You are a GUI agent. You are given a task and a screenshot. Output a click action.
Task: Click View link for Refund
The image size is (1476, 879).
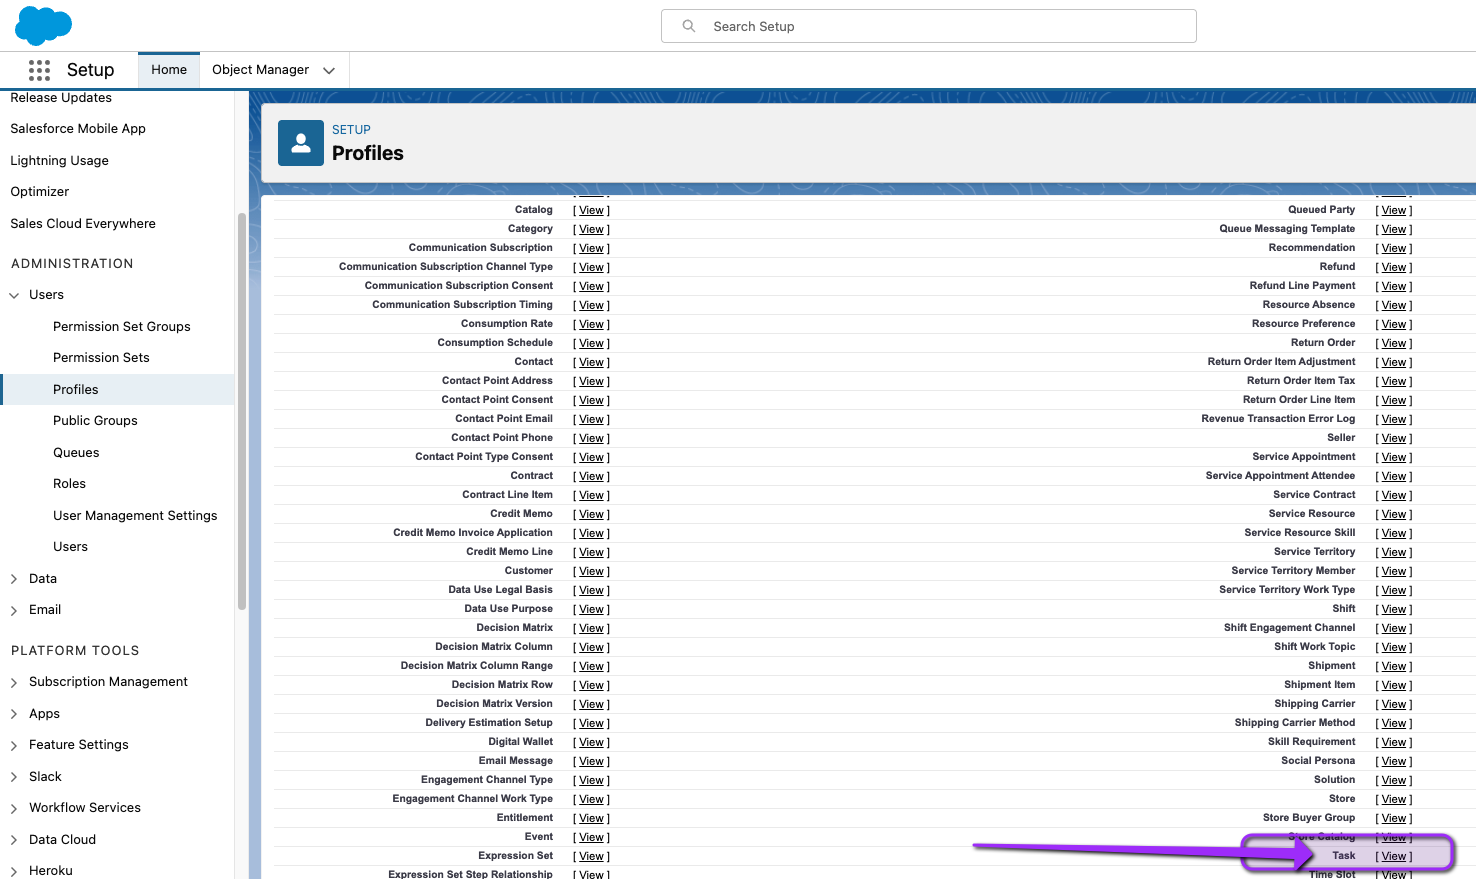1394,267
